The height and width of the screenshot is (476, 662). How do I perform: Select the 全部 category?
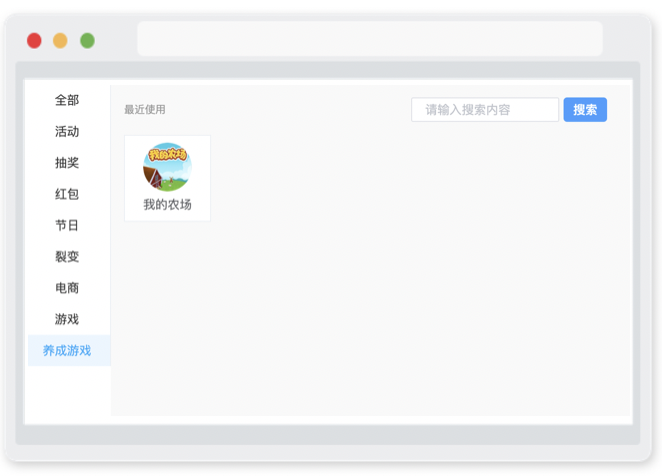[67, 101]
